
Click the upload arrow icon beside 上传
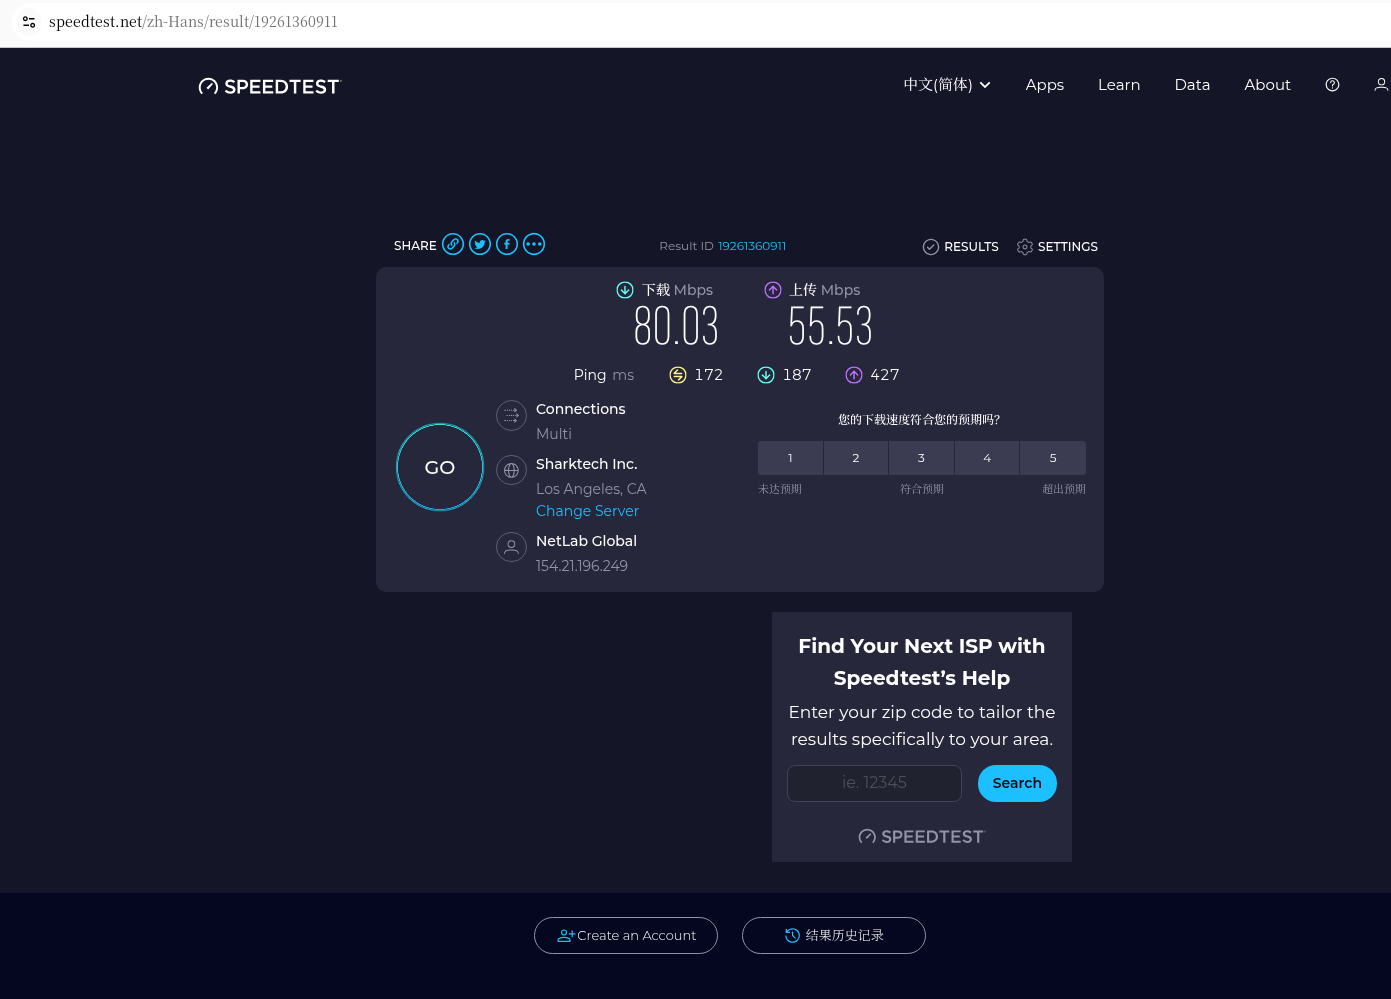click(773, 290)
